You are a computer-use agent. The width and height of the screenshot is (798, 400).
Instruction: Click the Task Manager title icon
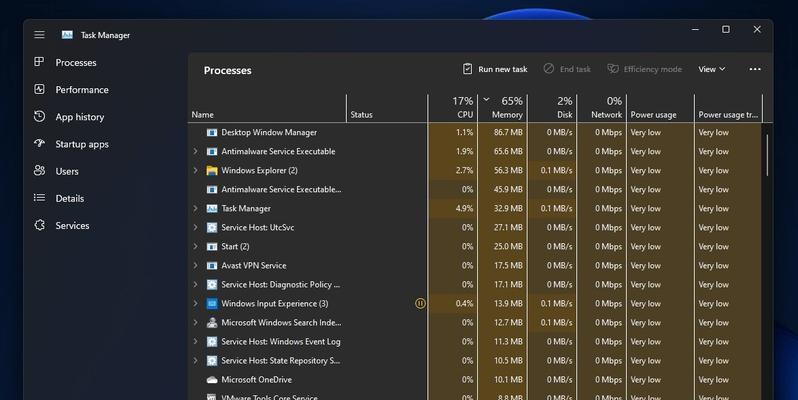click(67, 35)
